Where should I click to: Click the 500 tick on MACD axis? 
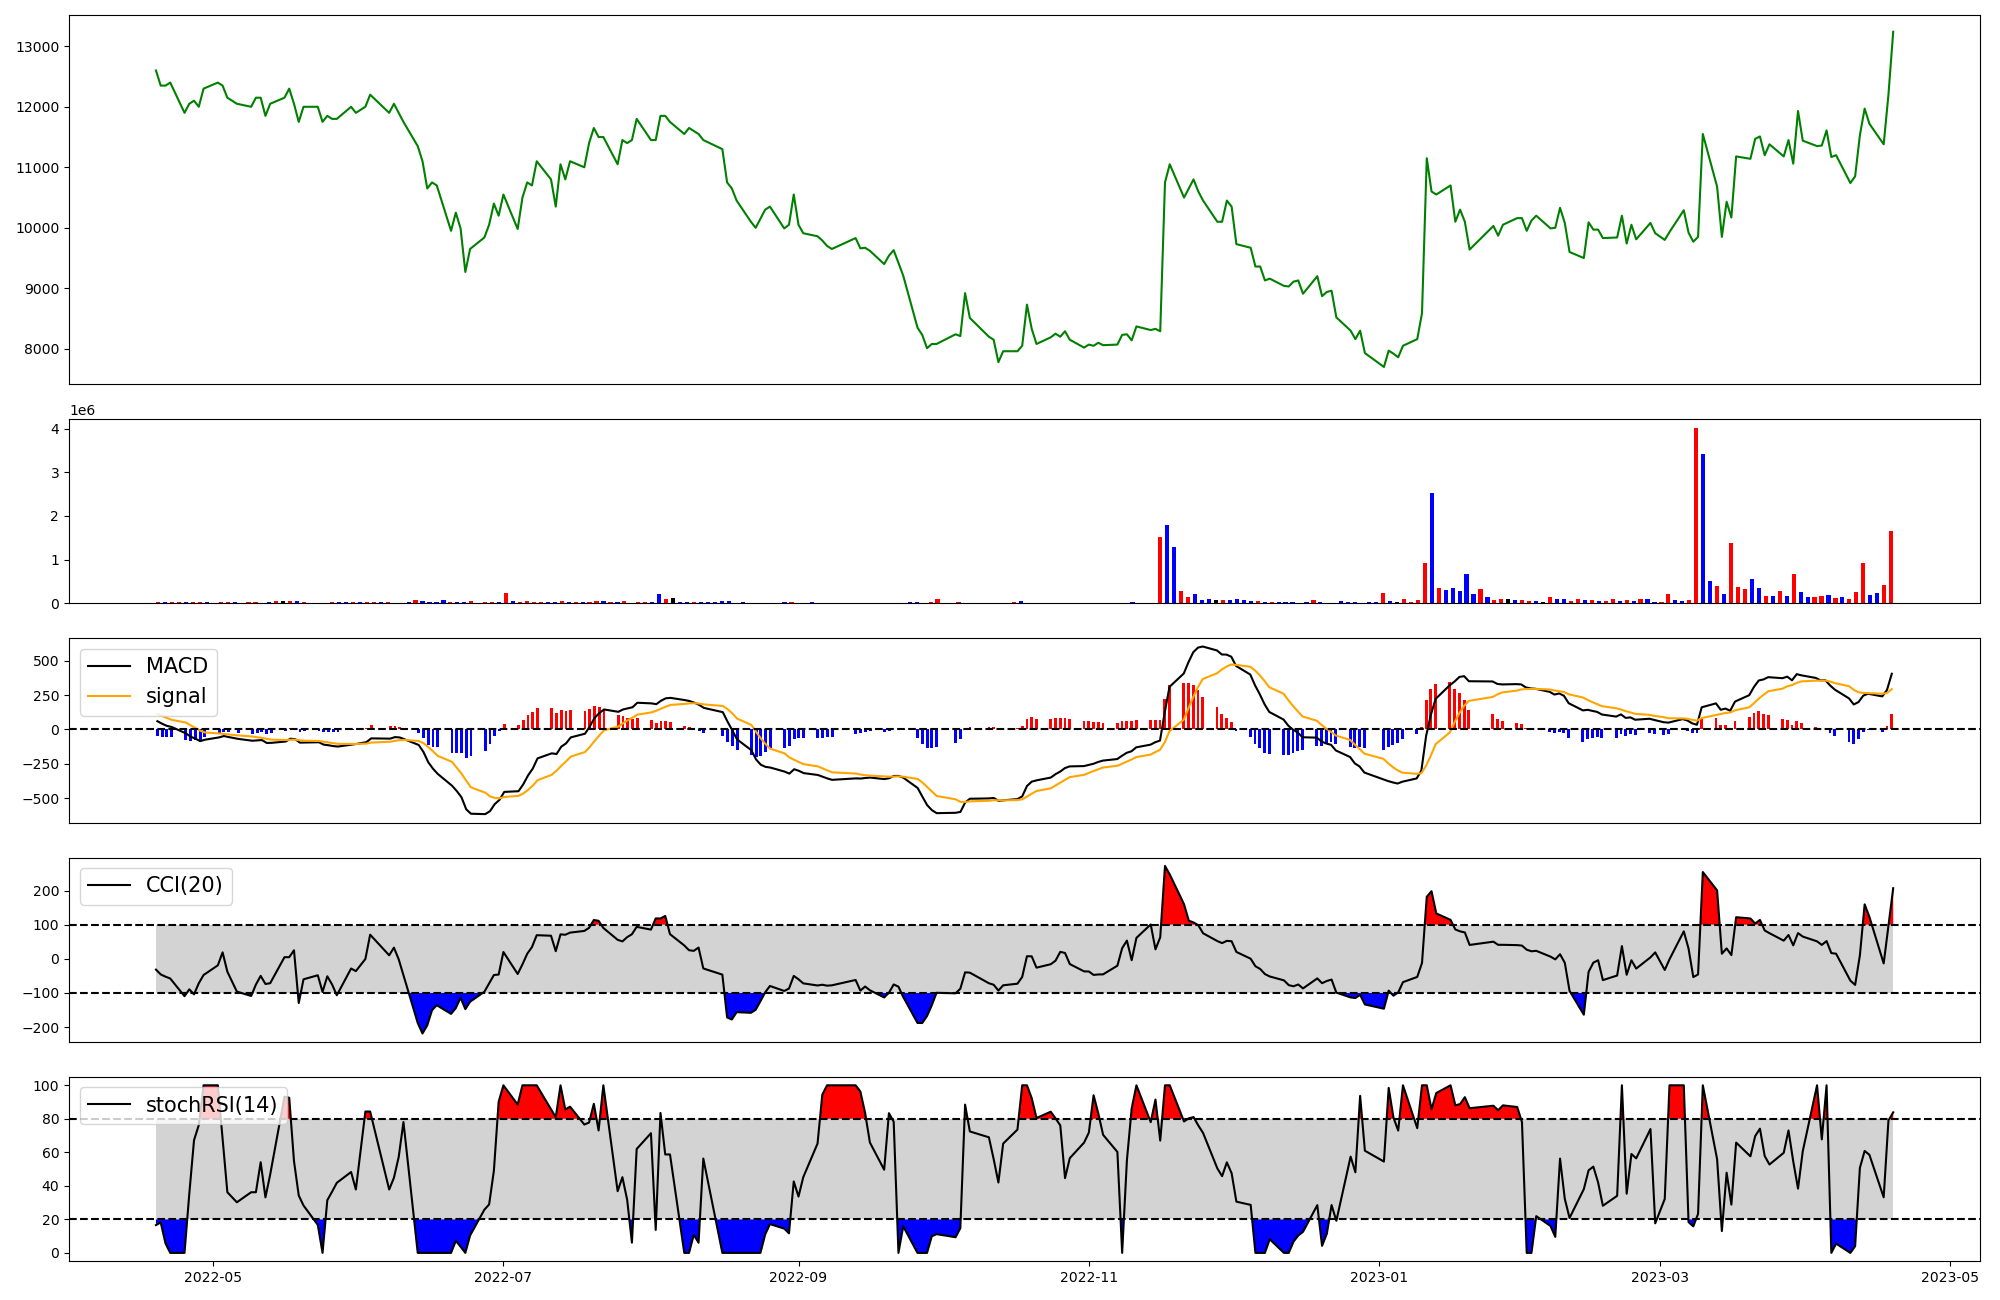46,661
